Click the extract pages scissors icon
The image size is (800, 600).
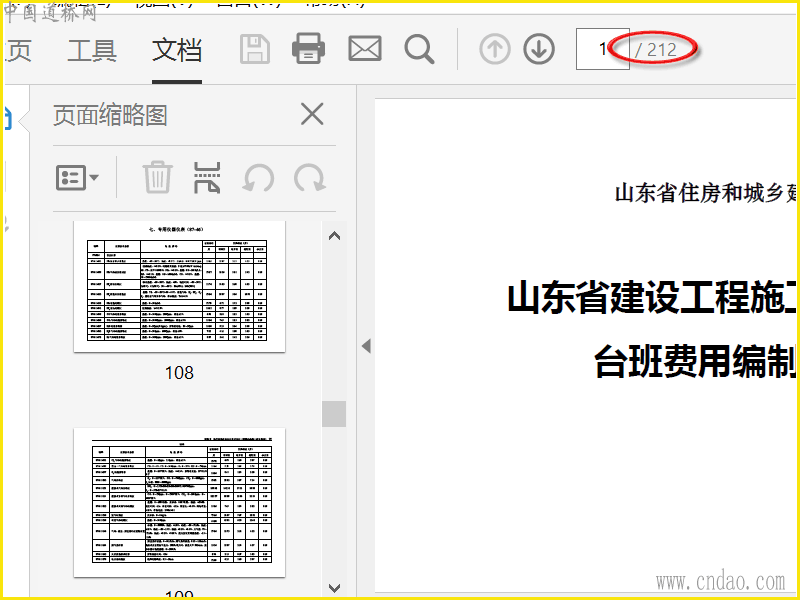[x=207, y=178]
